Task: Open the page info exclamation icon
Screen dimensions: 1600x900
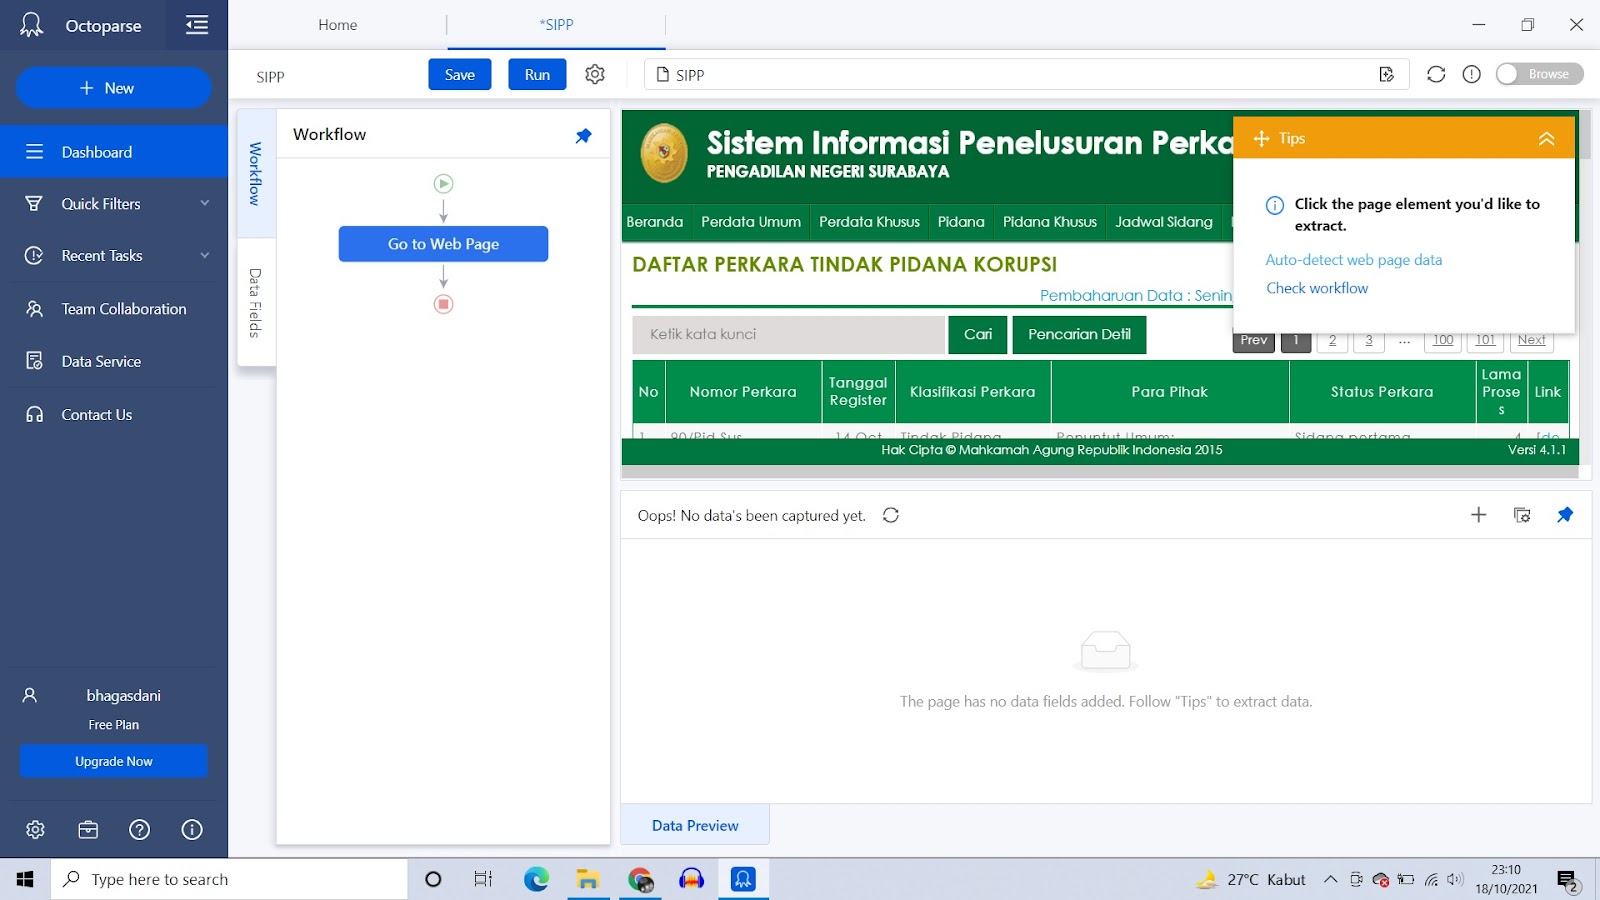Action: (1471, 74)
